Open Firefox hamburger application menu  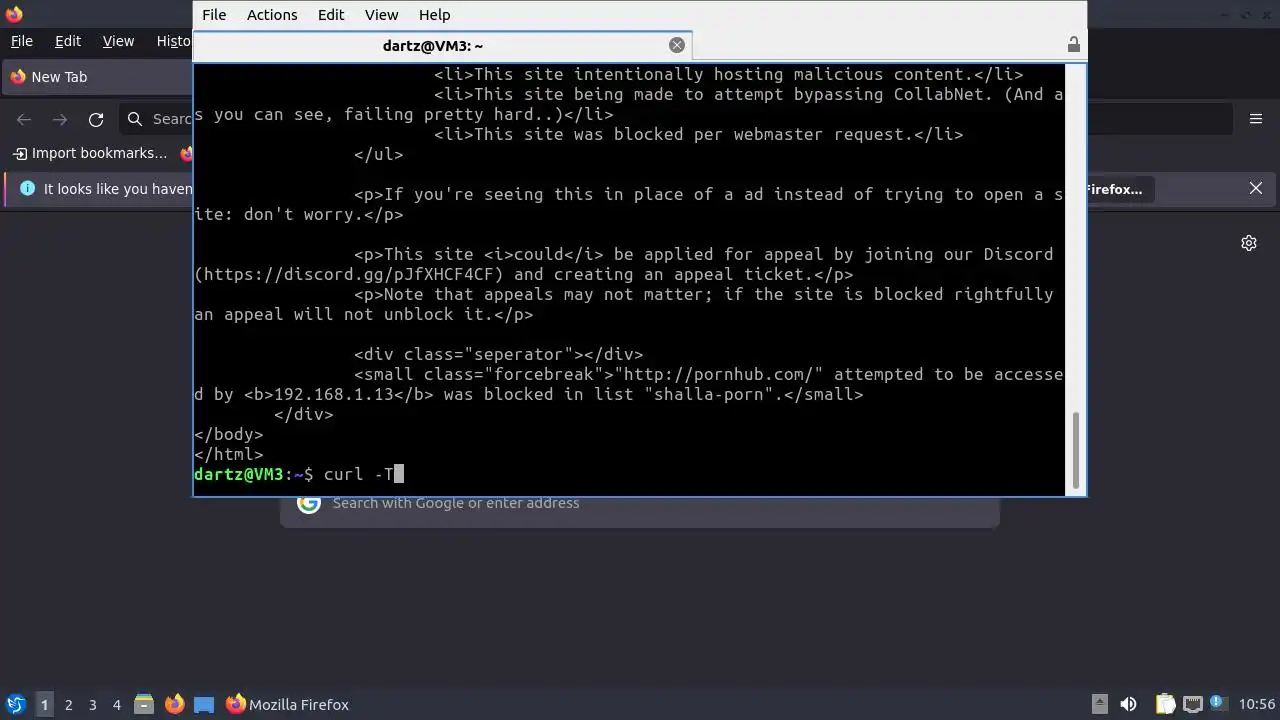point(1256,119)
